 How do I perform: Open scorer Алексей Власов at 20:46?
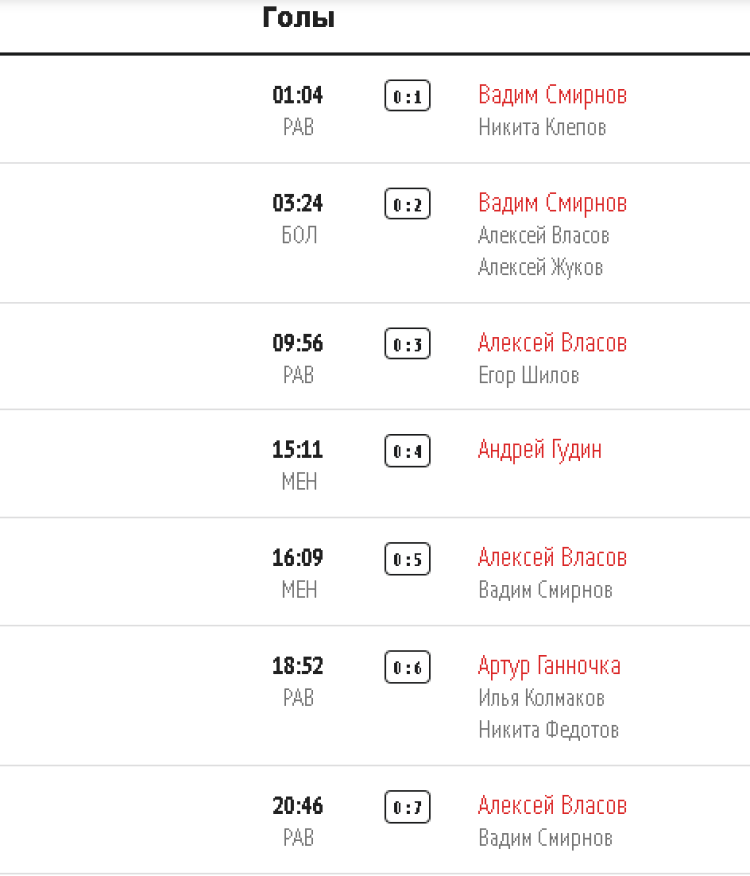(552, 805)
